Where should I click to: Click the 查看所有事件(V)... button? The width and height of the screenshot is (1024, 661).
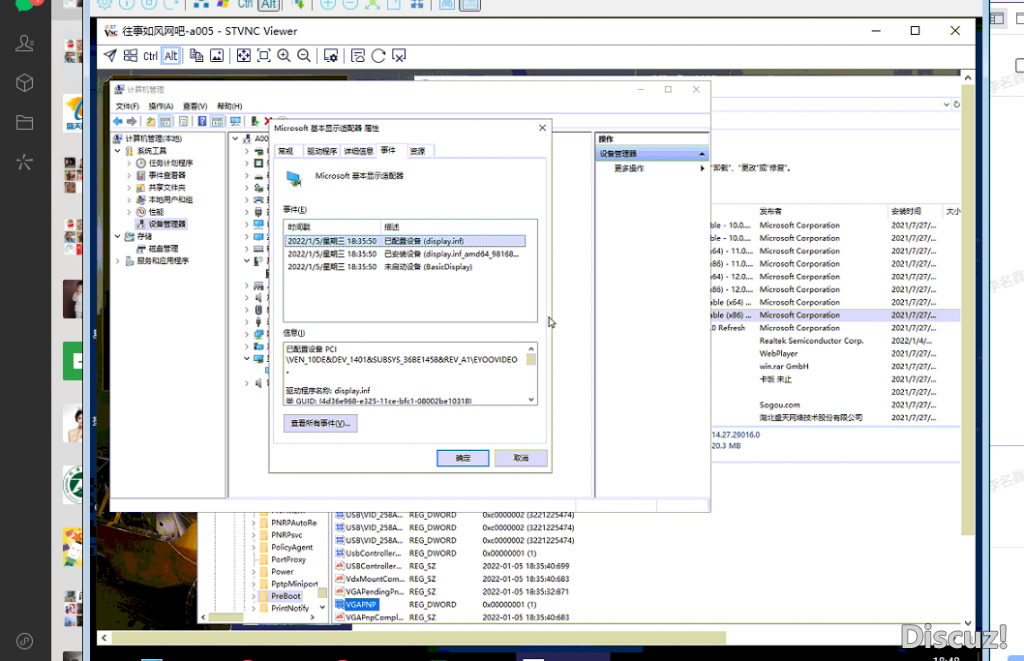tap(320, 423)
